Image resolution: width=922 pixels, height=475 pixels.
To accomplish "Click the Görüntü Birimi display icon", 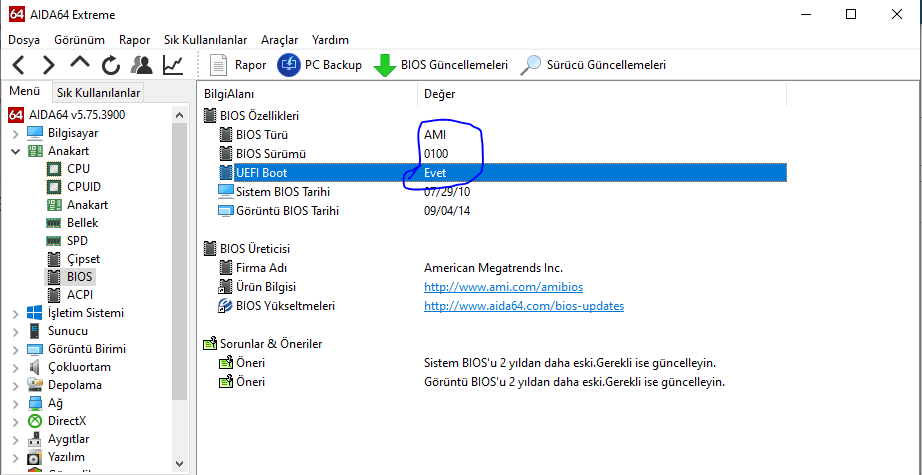I will coord(35,350).
